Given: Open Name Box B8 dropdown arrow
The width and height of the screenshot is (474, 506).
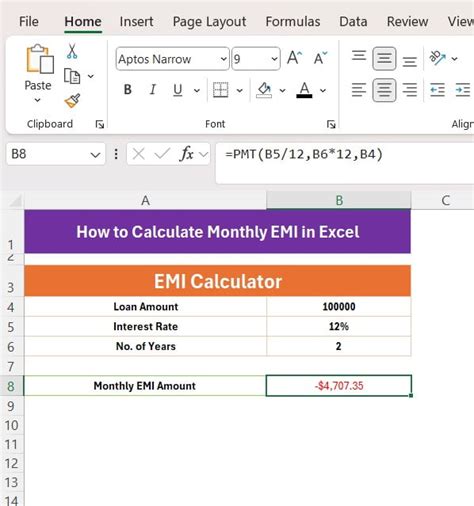Looking at the screenshot, I should 95,155.
